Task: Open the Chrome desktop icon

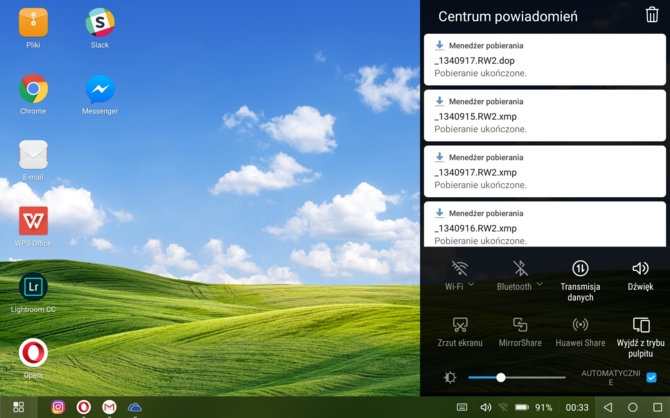Action: pos(33,89)
